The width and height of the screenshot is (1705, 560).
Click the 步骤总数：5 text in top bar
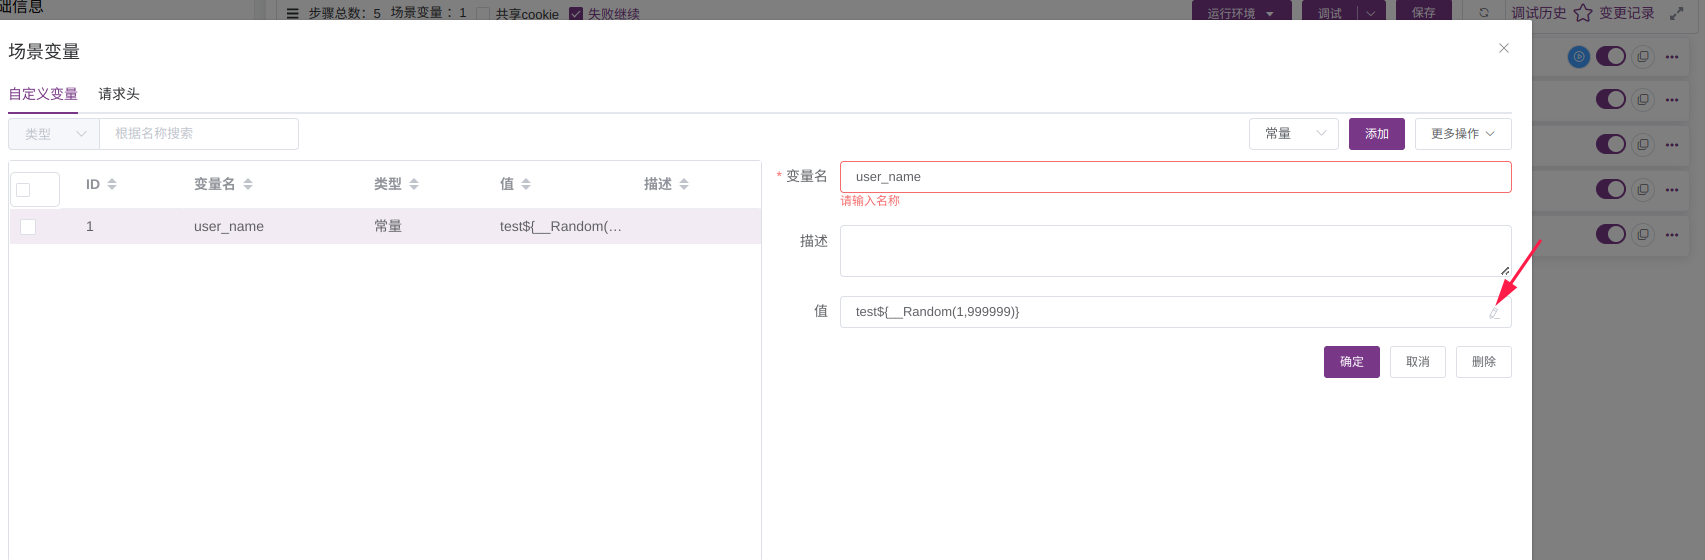345,14
